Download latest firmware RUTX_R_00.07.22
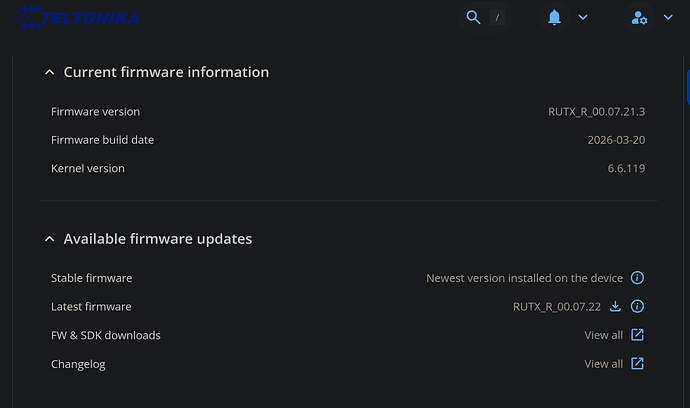This screenshot has height=408, width=690. click(x=616, y=306)
